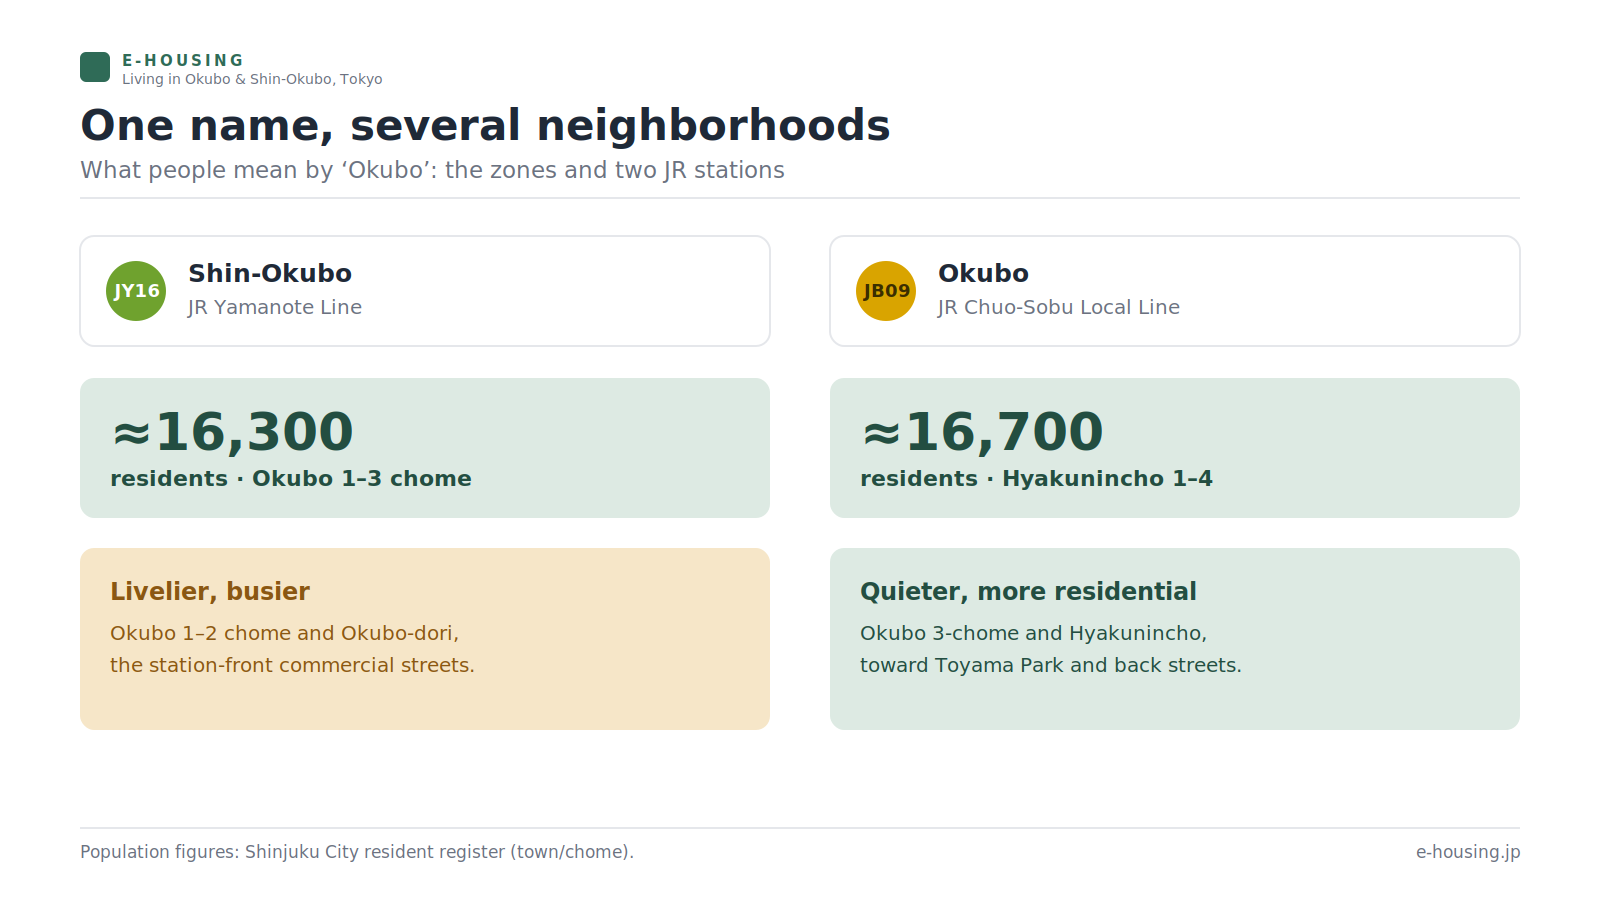
Task: Click the JR Chuo-Sobu Local Line label
Action: [x=1059, y=307]
